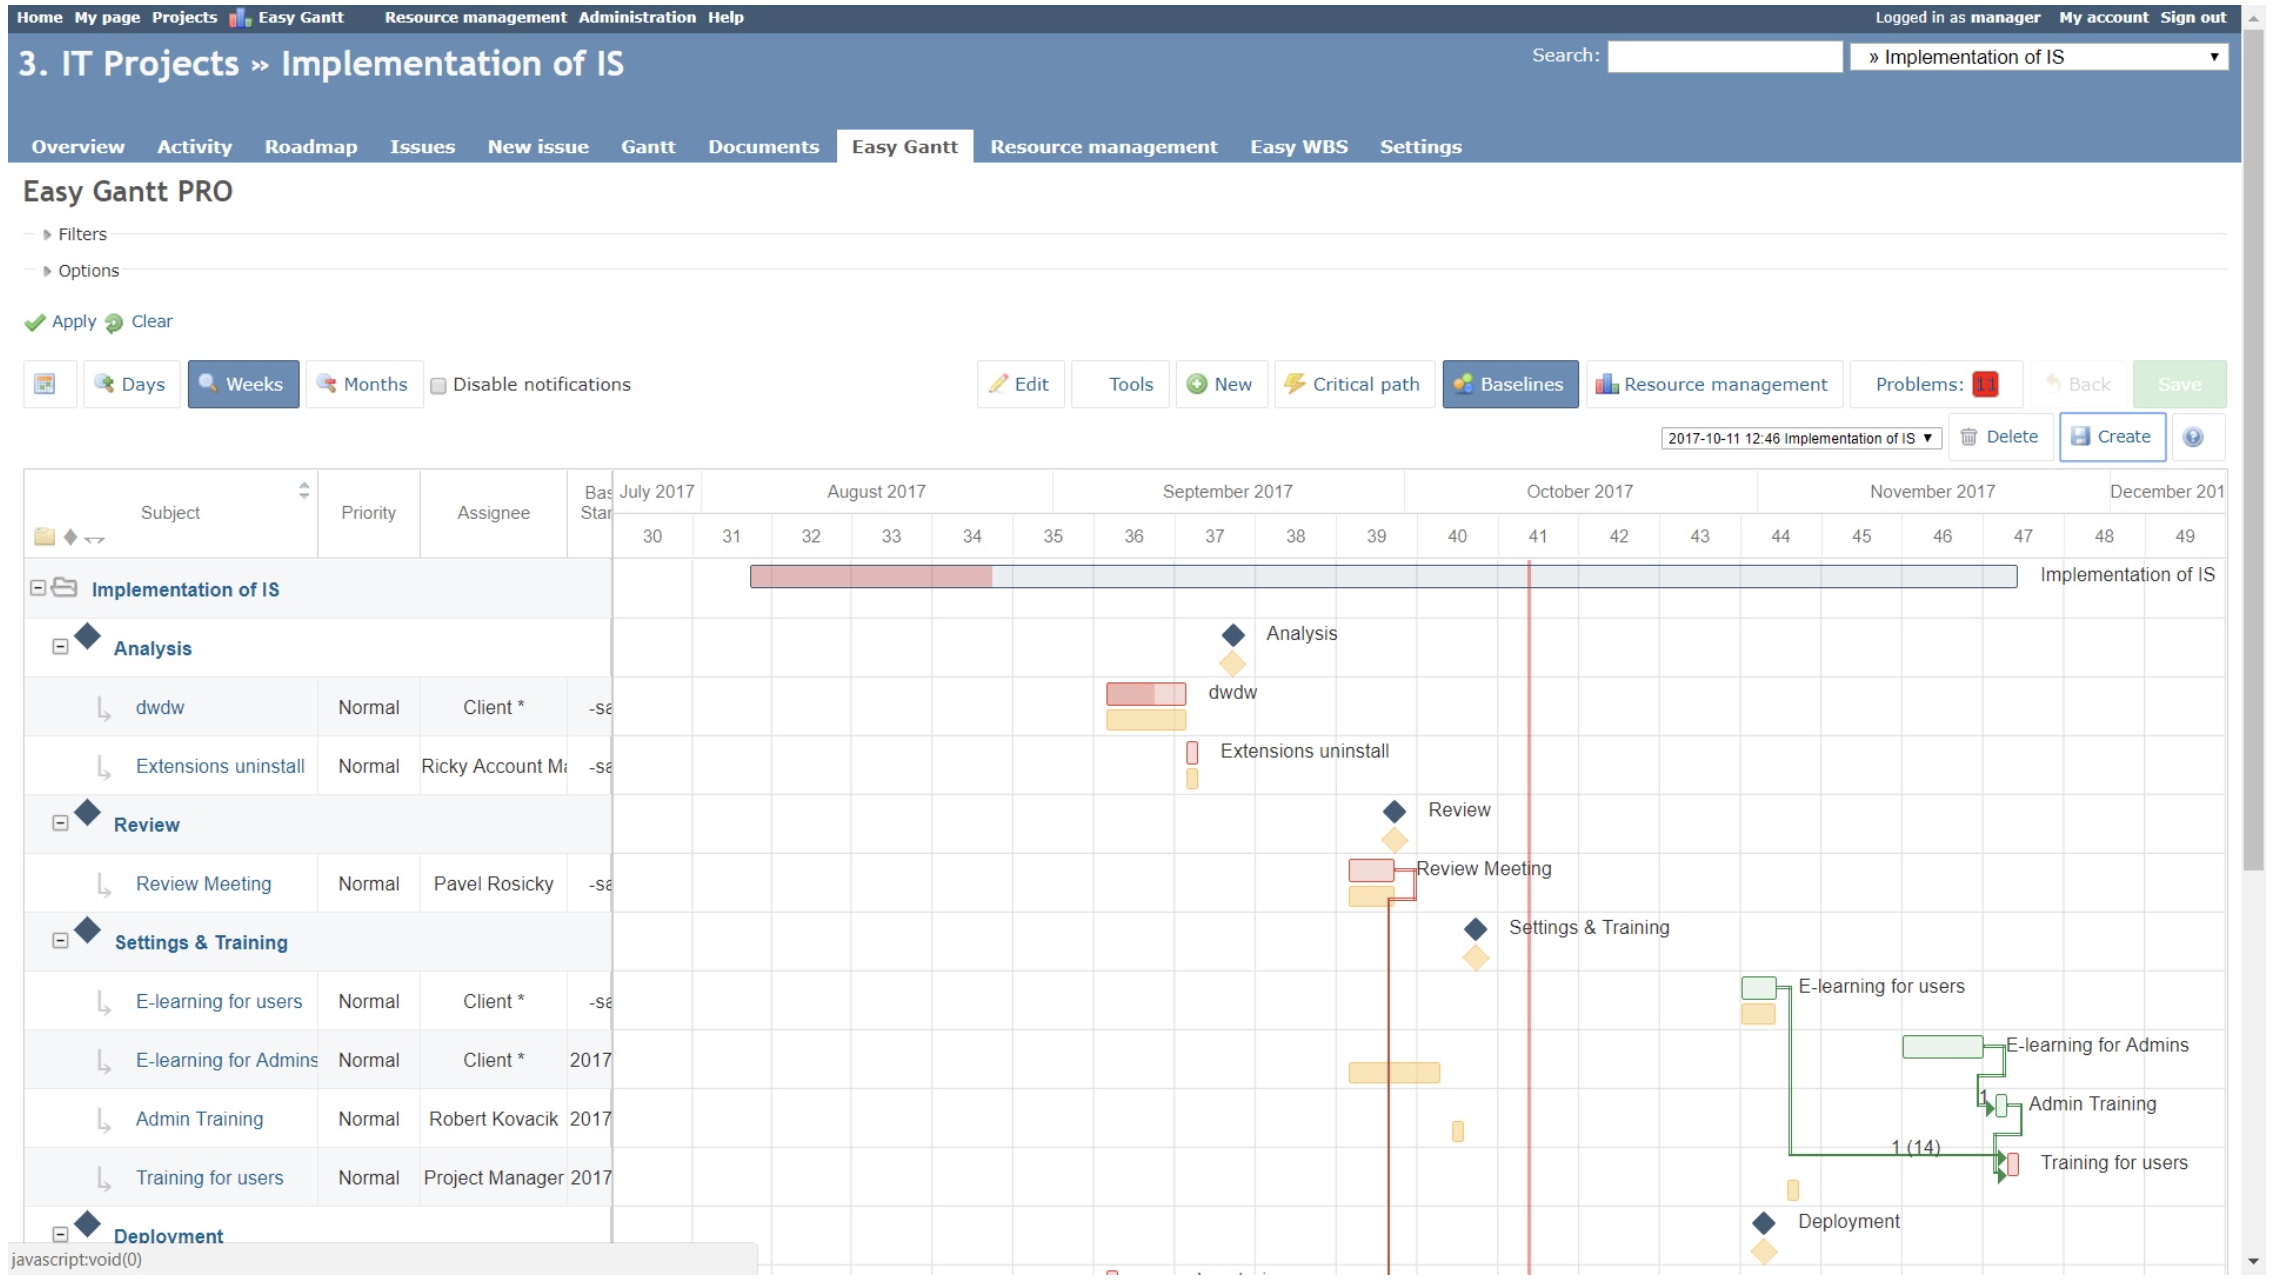The image size is (2276, 1282).
Task: Open the Easy WBS tab
Action: pos(1298,147)
